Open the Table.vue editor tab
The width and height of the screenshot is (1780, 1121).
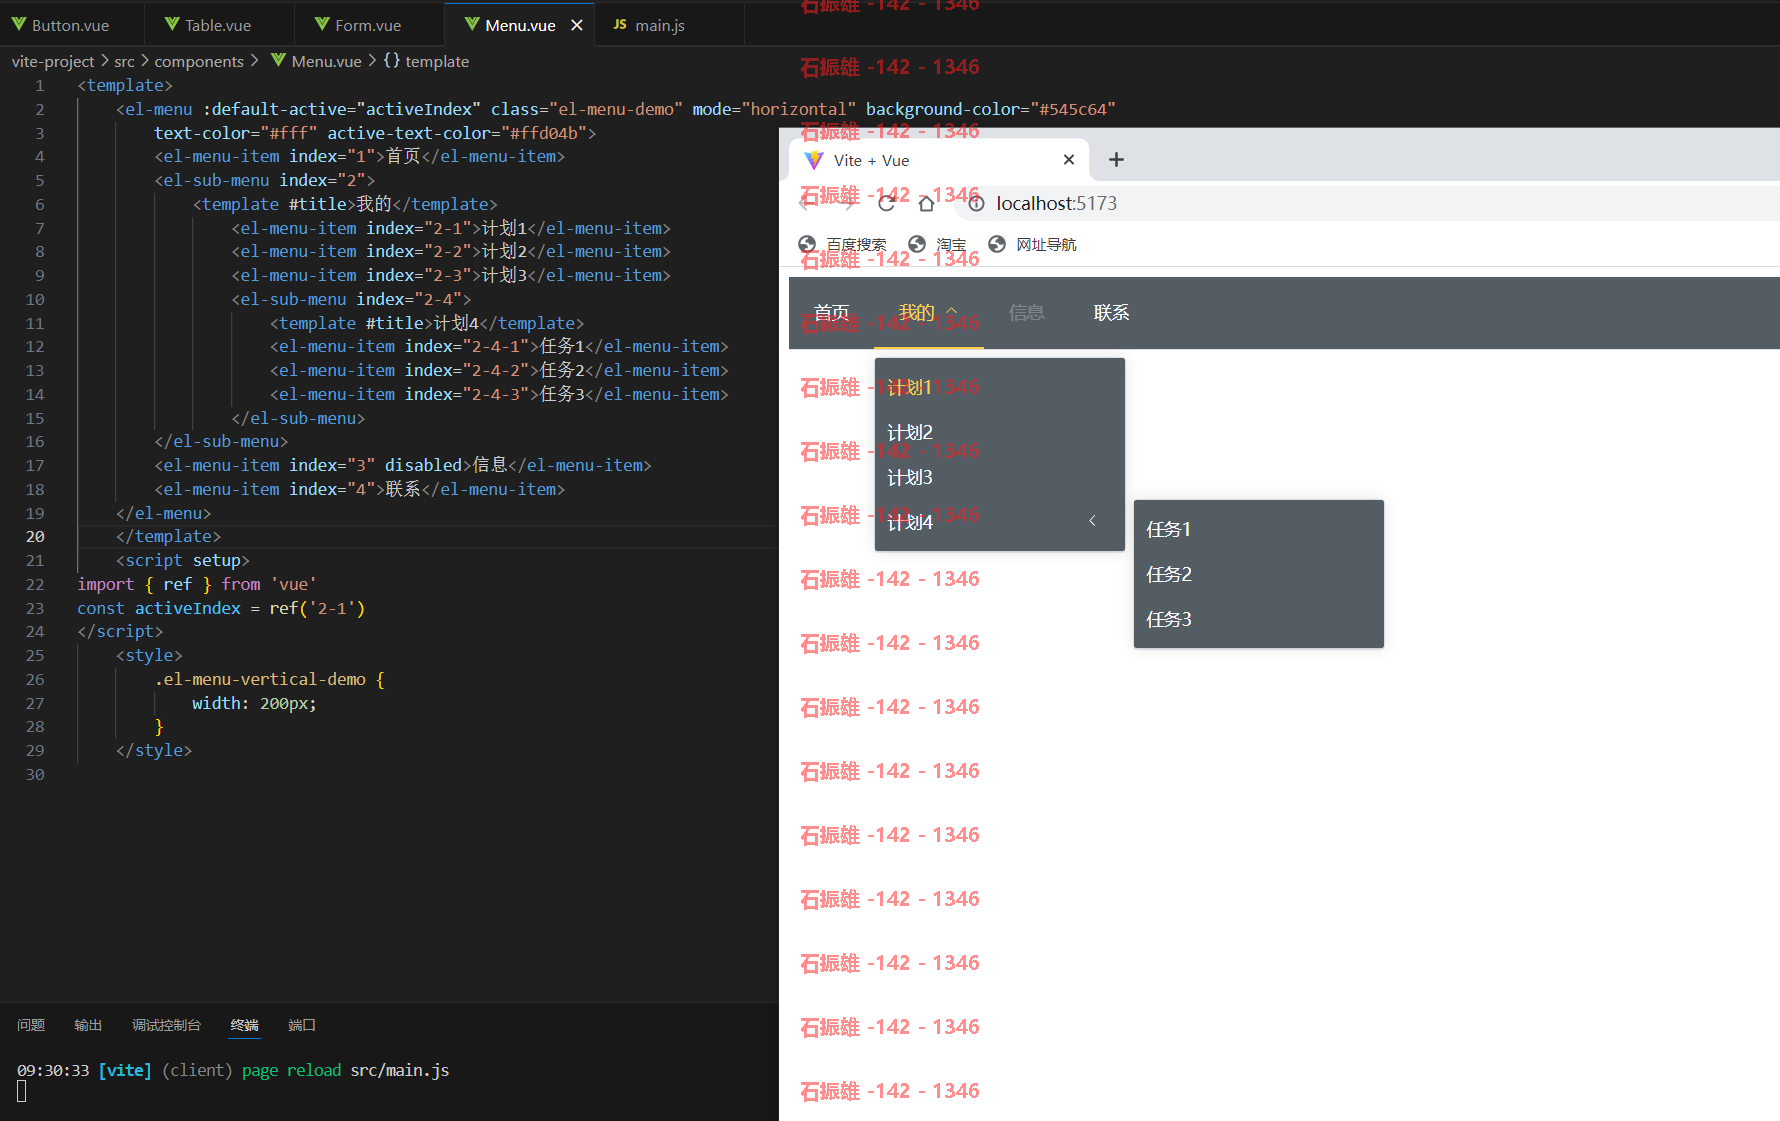218,25
